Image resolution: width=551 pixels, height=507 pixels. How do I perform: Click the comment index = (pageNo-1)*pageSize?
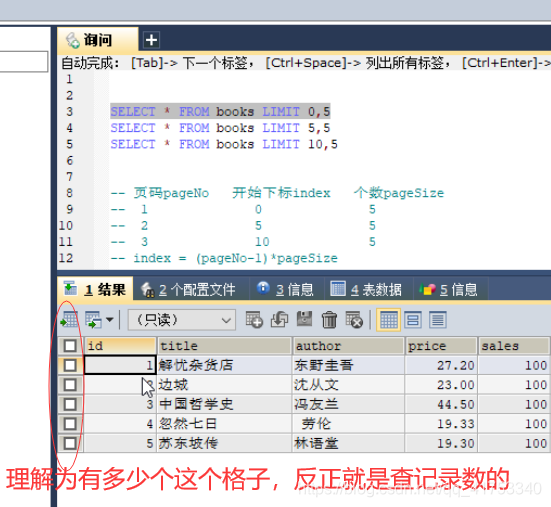(x=224, y=258)
